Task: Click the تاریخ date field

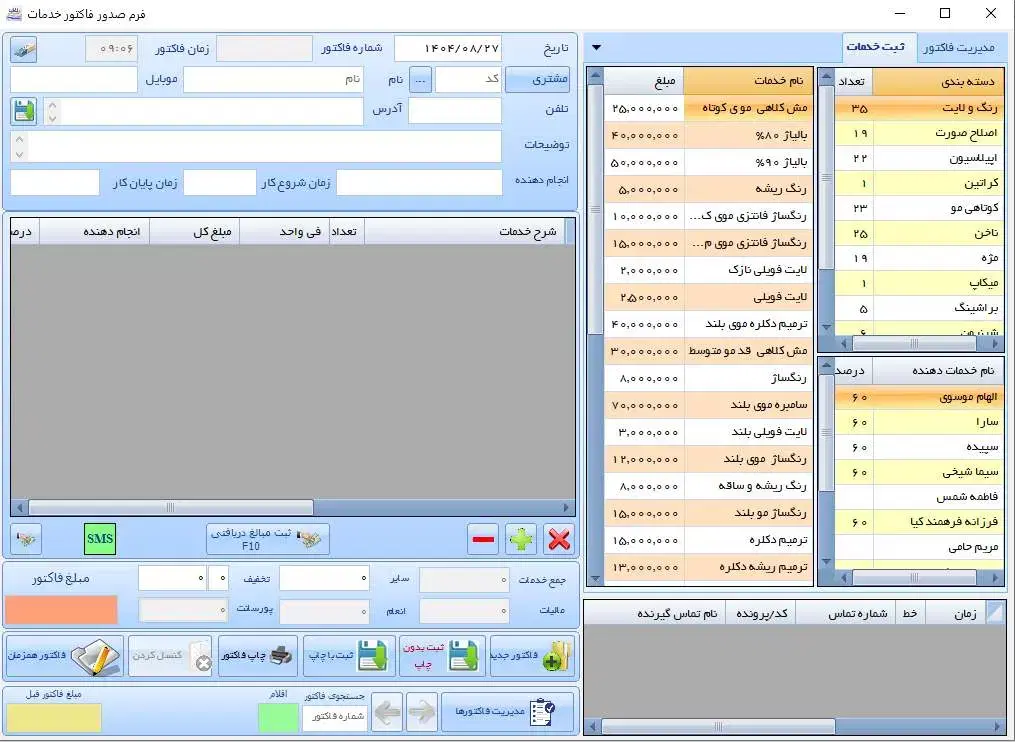Action: click(x=448, y=49)
